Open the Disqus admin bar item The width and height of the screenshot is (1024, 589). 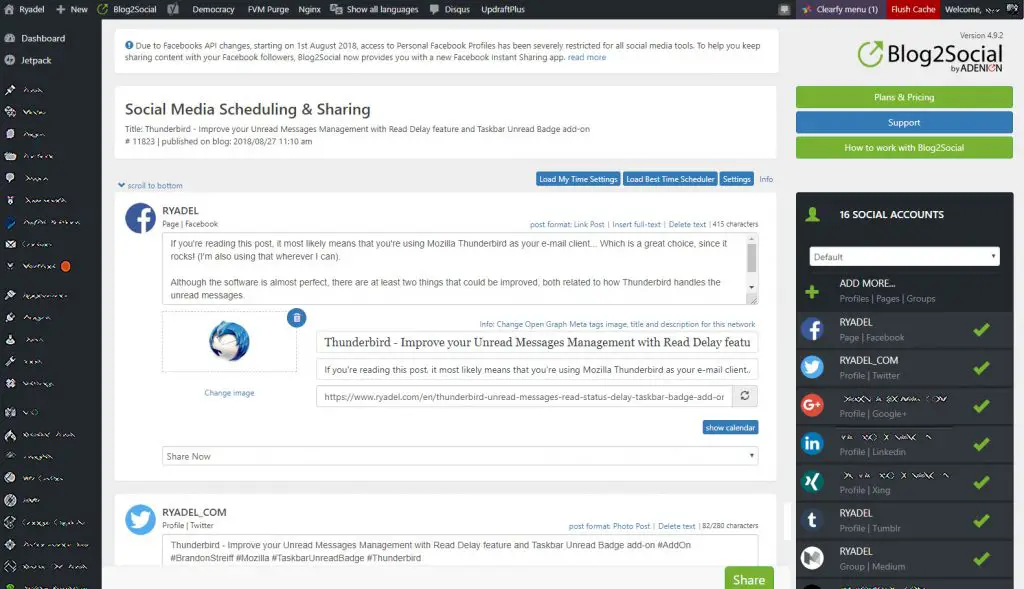tap(450, 9)
